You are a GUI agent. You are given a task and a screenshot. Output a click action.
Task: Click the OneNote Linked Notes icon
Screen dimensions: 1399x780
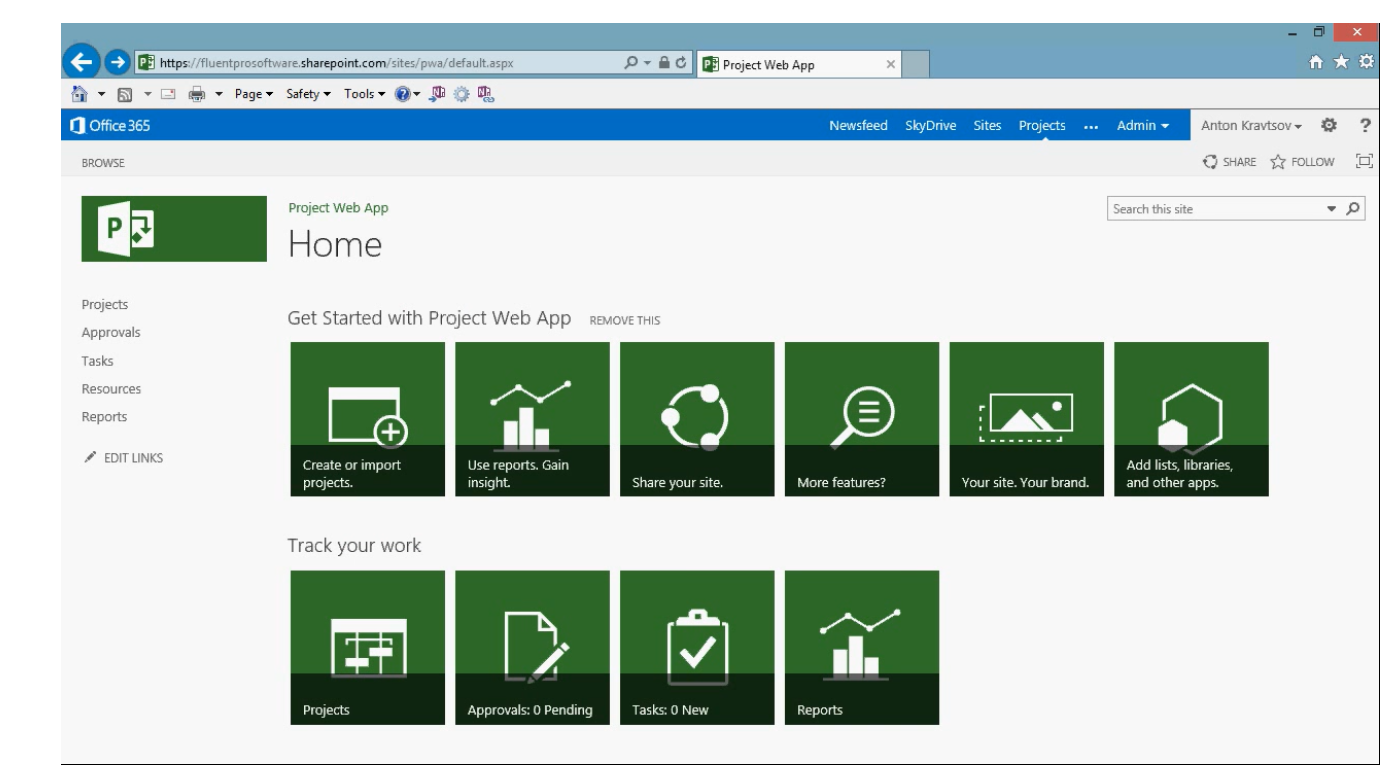(x=486, y=94)
